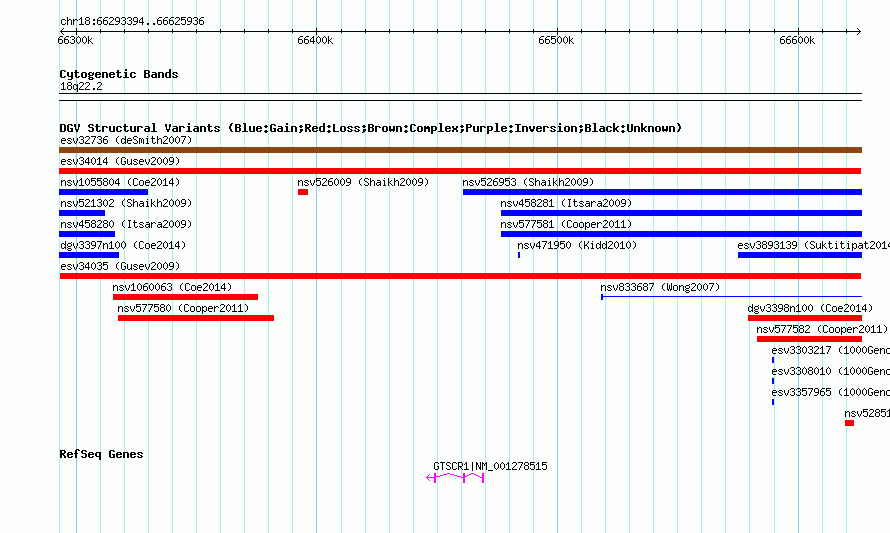Select the esv3893139 blue gain bar
This screenshot has width=890, height=533.
800,255
